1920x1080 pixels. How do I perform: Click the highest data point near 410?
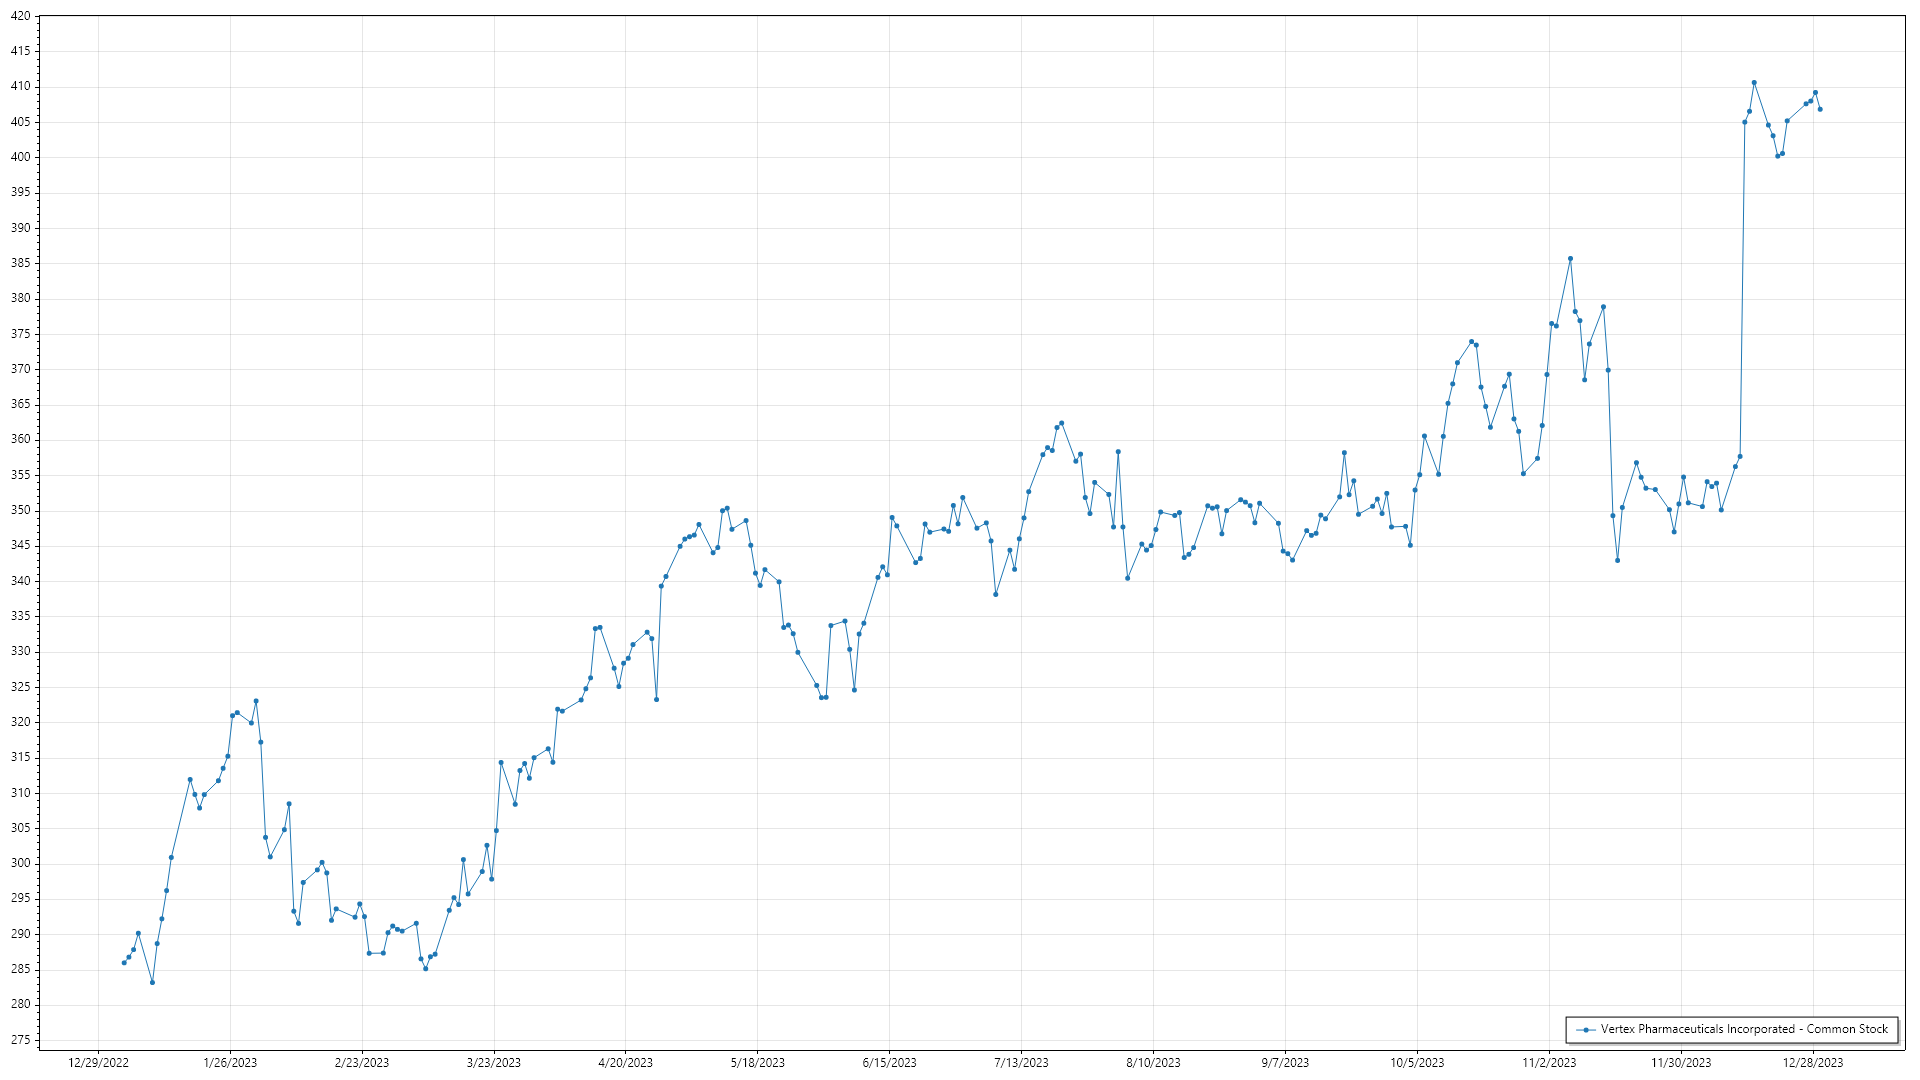[x=1754, y=83]
